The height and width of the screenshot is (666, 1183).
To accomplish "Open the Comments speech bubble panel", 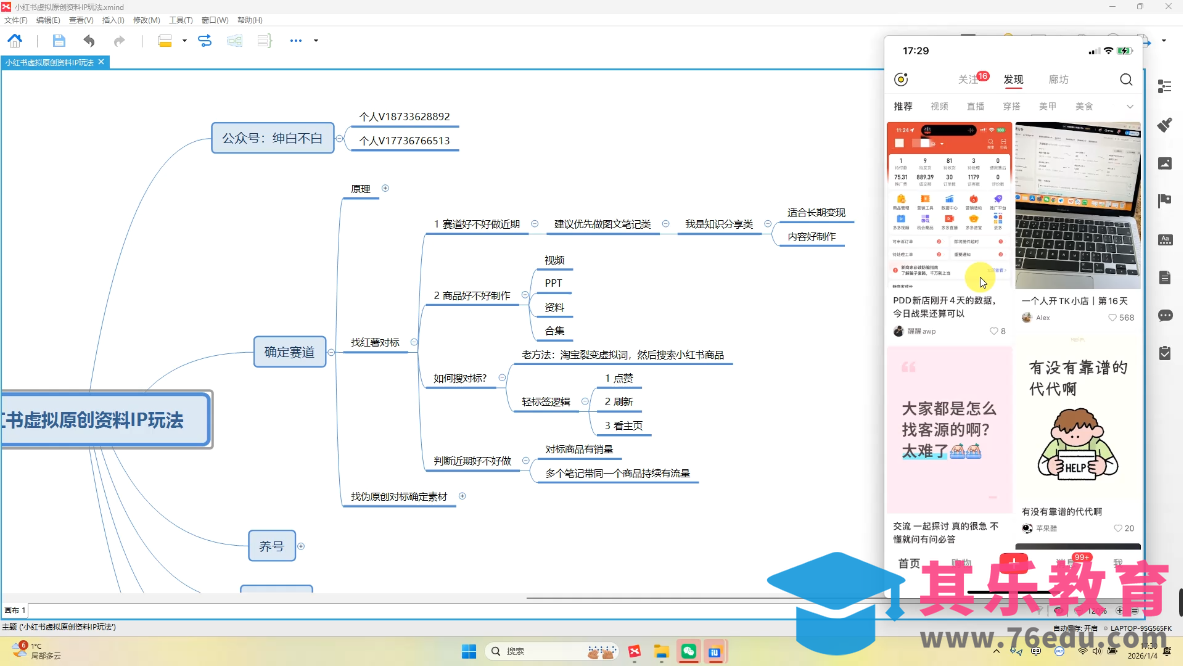I will tap(1164, 315).
